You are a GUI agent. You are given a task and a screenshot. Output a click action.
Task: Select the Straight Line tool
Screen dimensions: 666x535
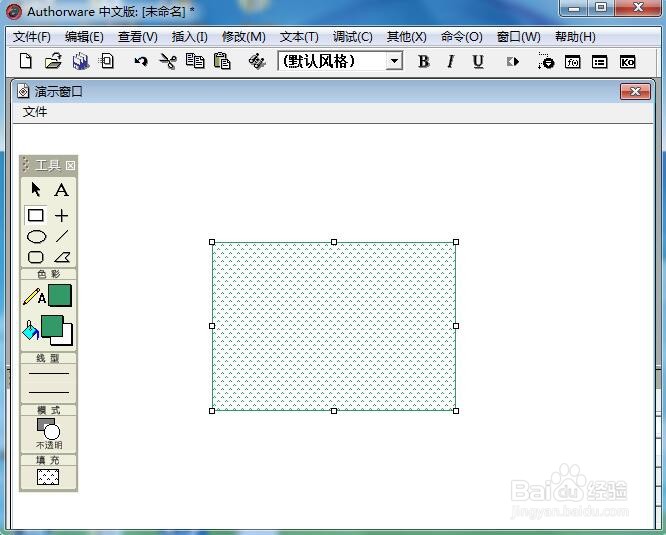coord(62,215)
